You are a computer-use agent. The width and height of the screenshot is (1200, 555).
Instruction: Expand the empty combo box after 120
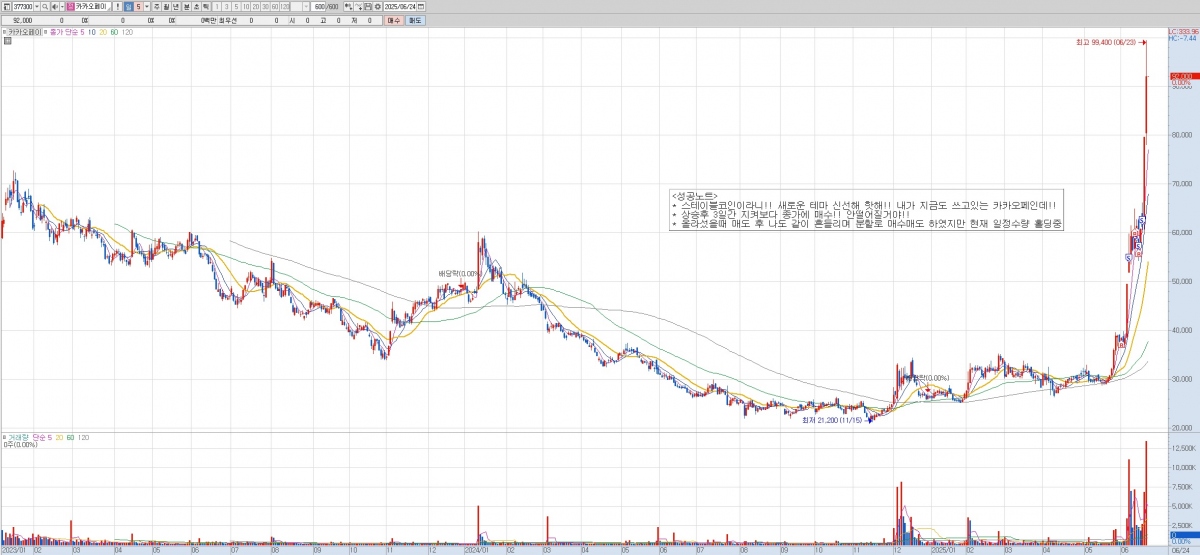coord(304,6)
